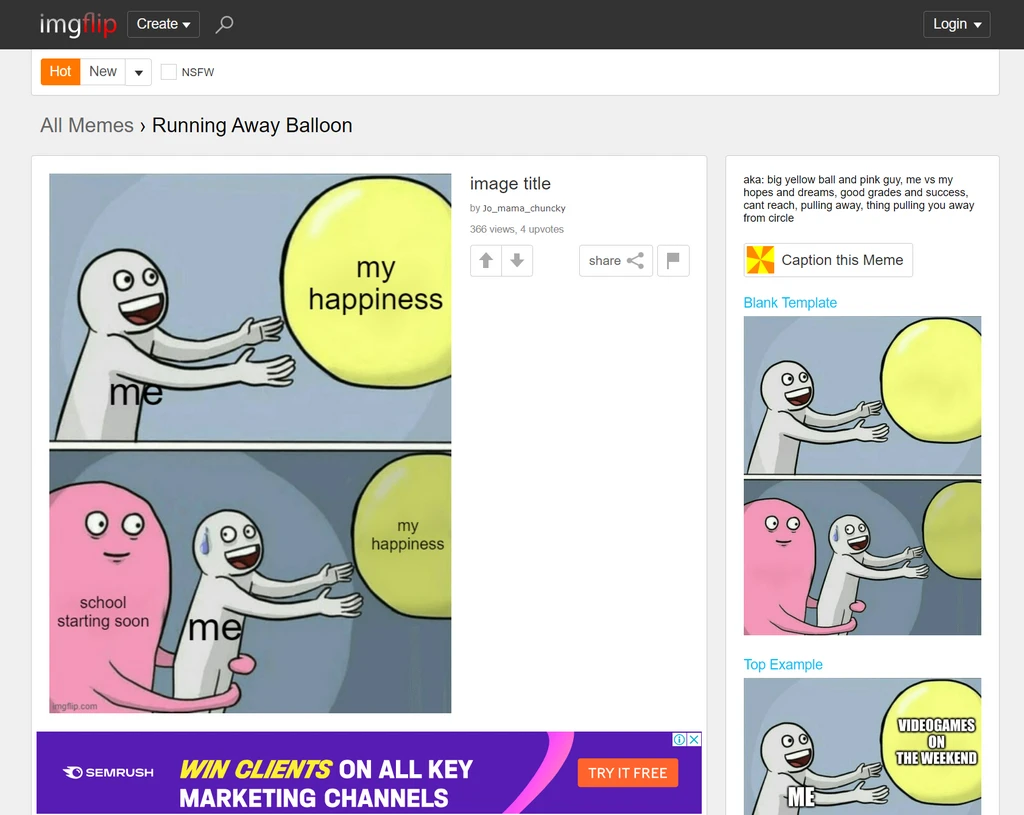Click the Blank Template thumbnail image
The width and height of the screenshot is (1024, 815).
(862, 476)
